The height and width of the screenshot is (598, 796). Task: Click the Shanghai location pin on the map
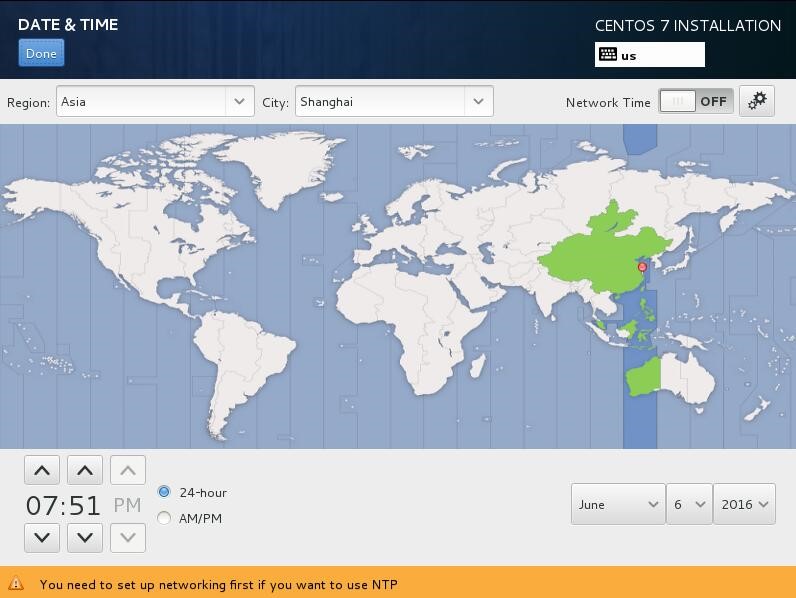point(642,267)
